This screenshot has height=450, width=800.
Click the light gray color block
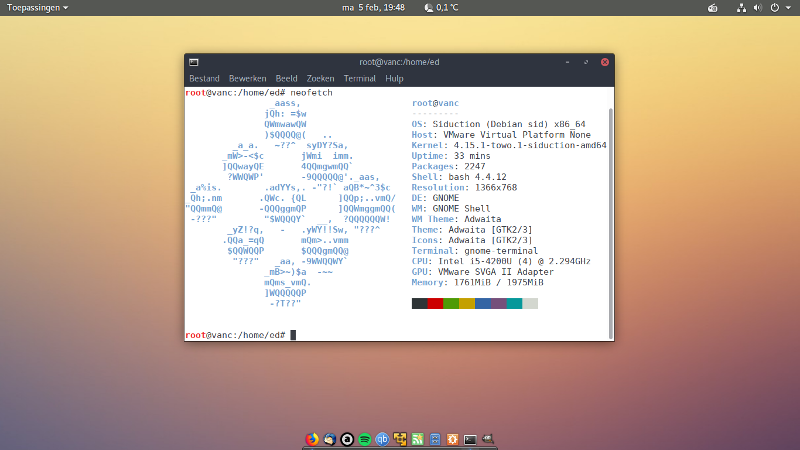click(530, 304)
